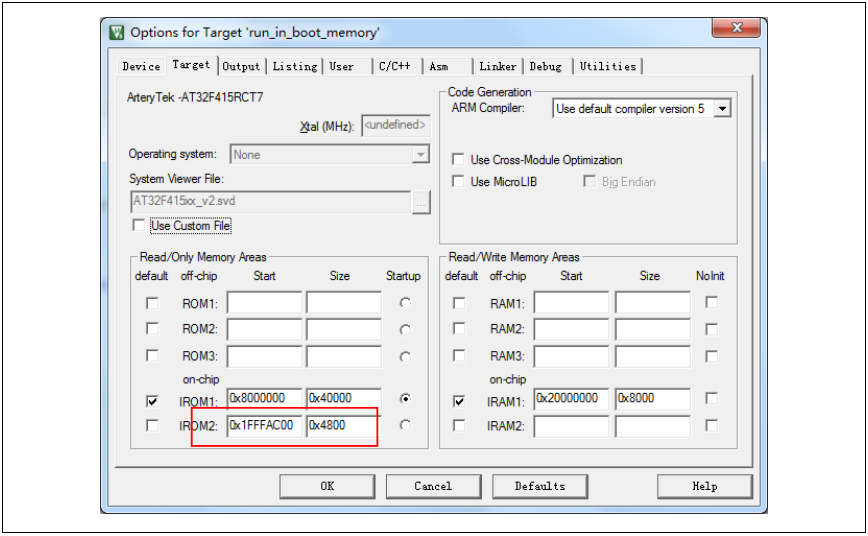Click the IRAM2 Start field
The width and height of the screenshot is (868, 536).
point(571,426)
